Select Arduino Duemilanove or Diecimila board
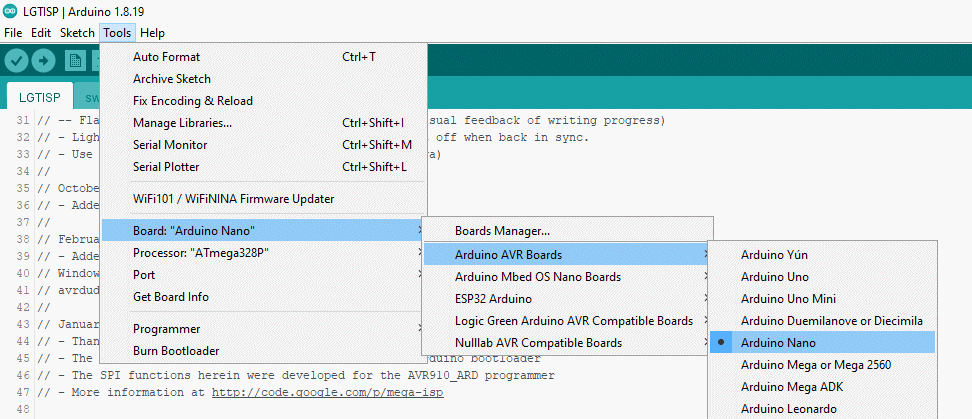Screen dimensions: 972x419 pos(823,320)
